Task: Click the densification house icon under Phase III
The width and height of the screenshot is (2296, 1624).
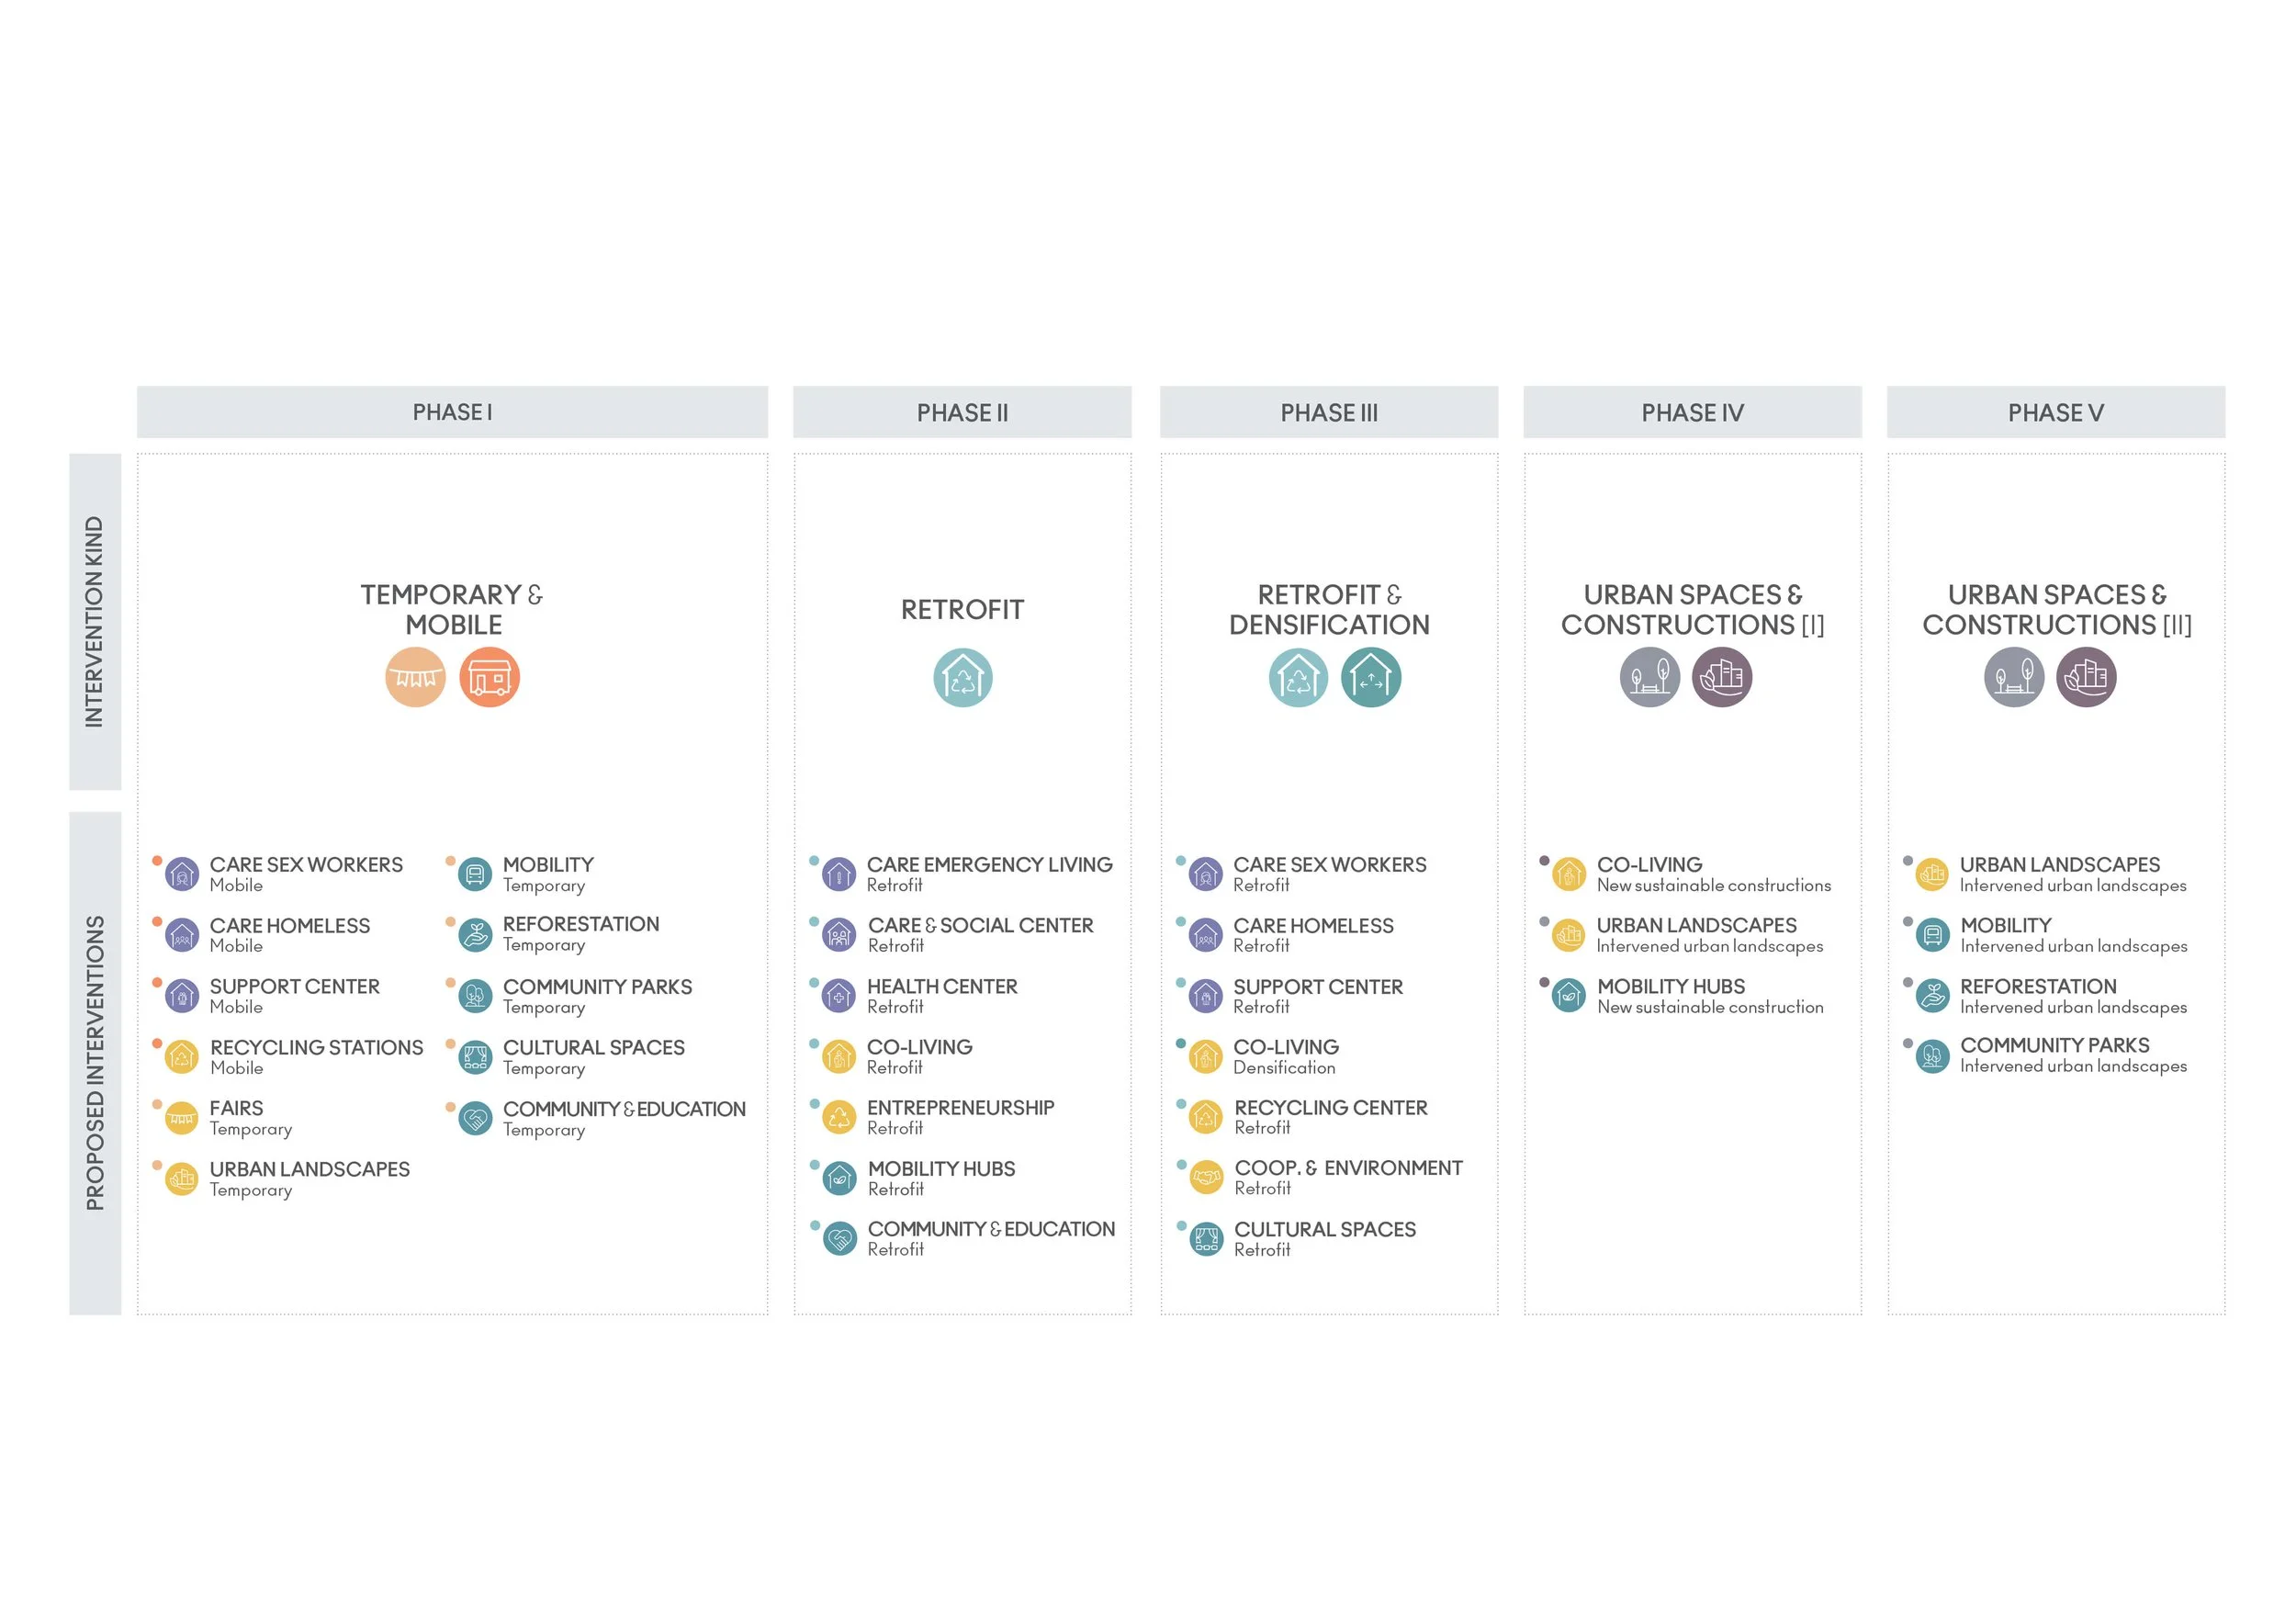Action: pos(1371,677)
